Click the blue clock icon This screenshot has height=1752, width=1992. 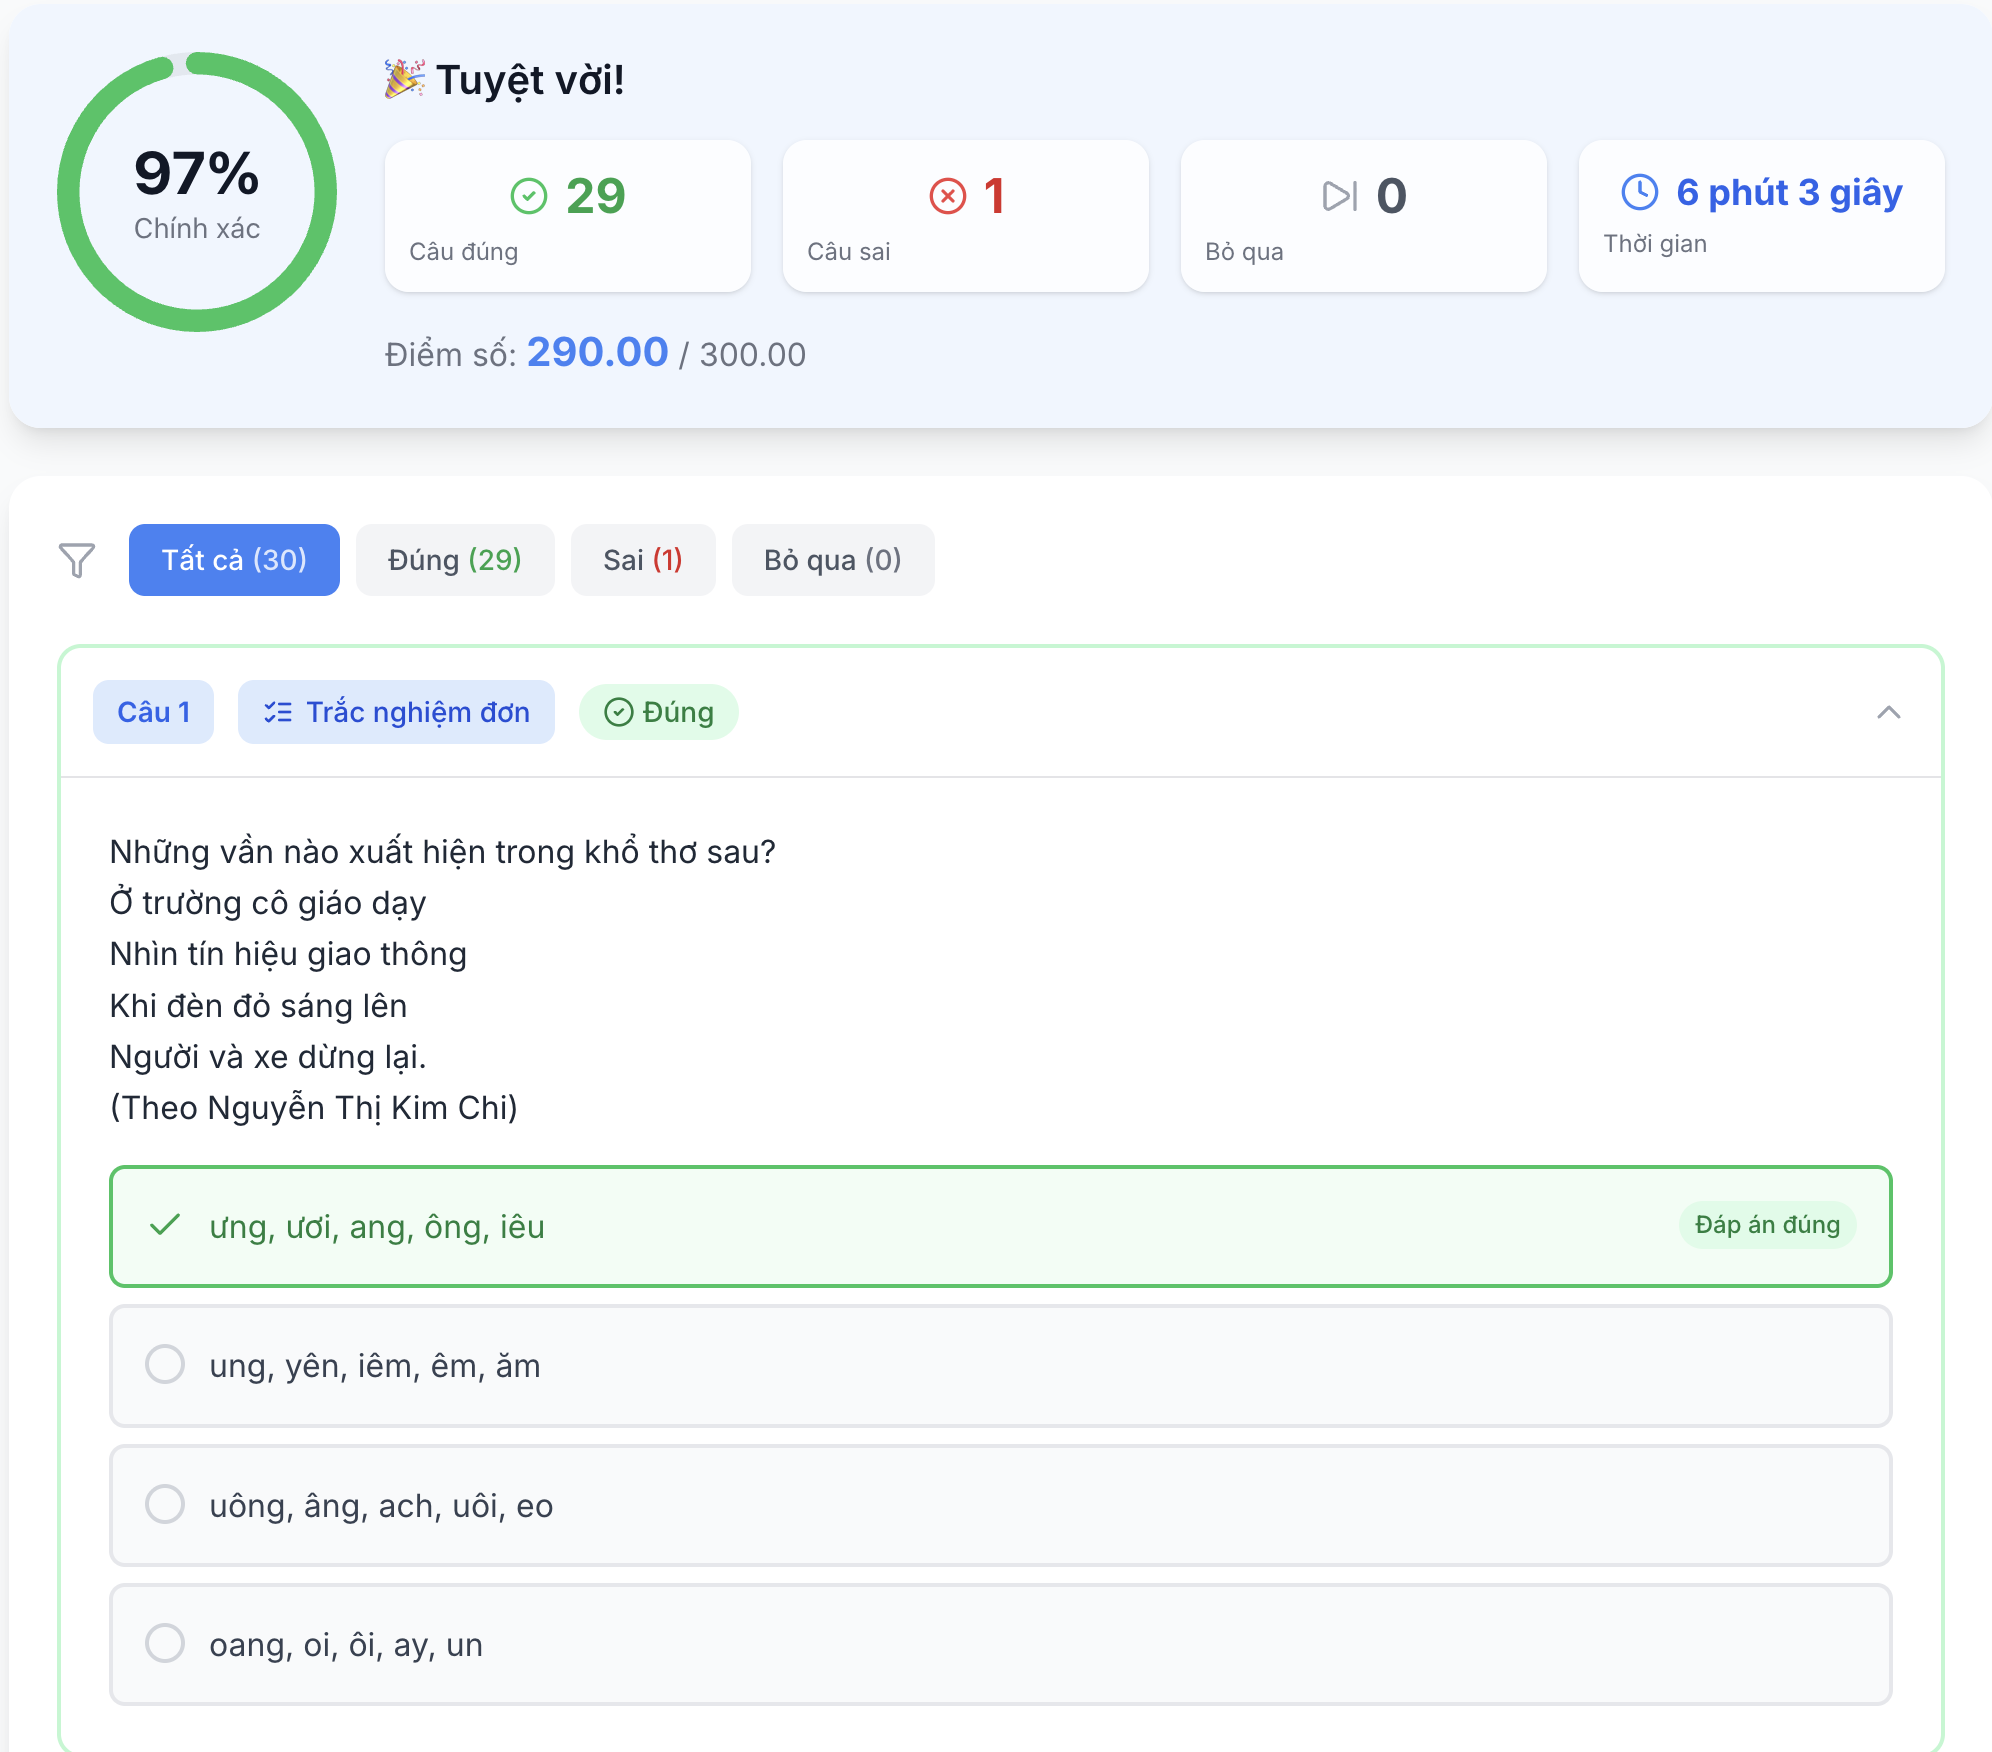[1639, 192]
